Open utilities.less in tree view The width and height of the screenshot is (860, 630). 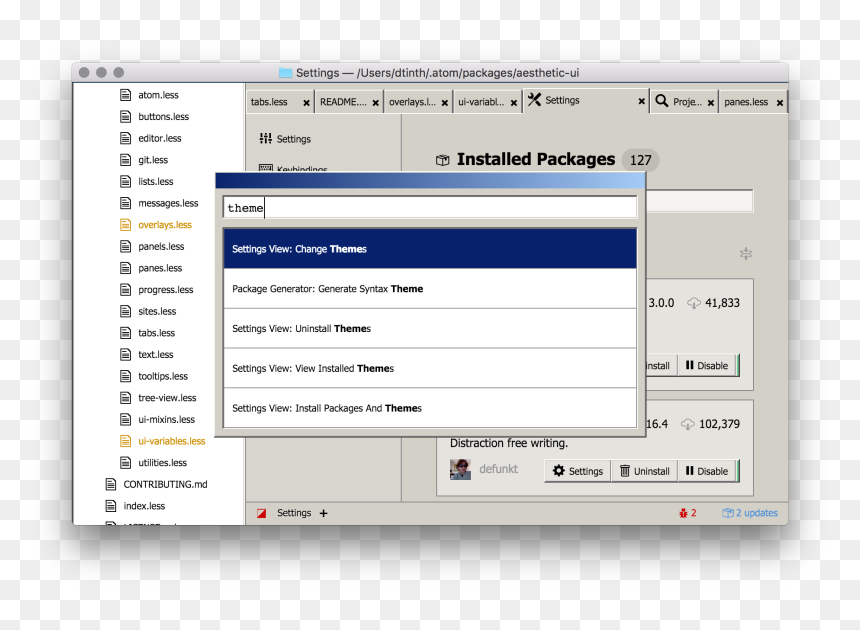(x=162, y=463)
